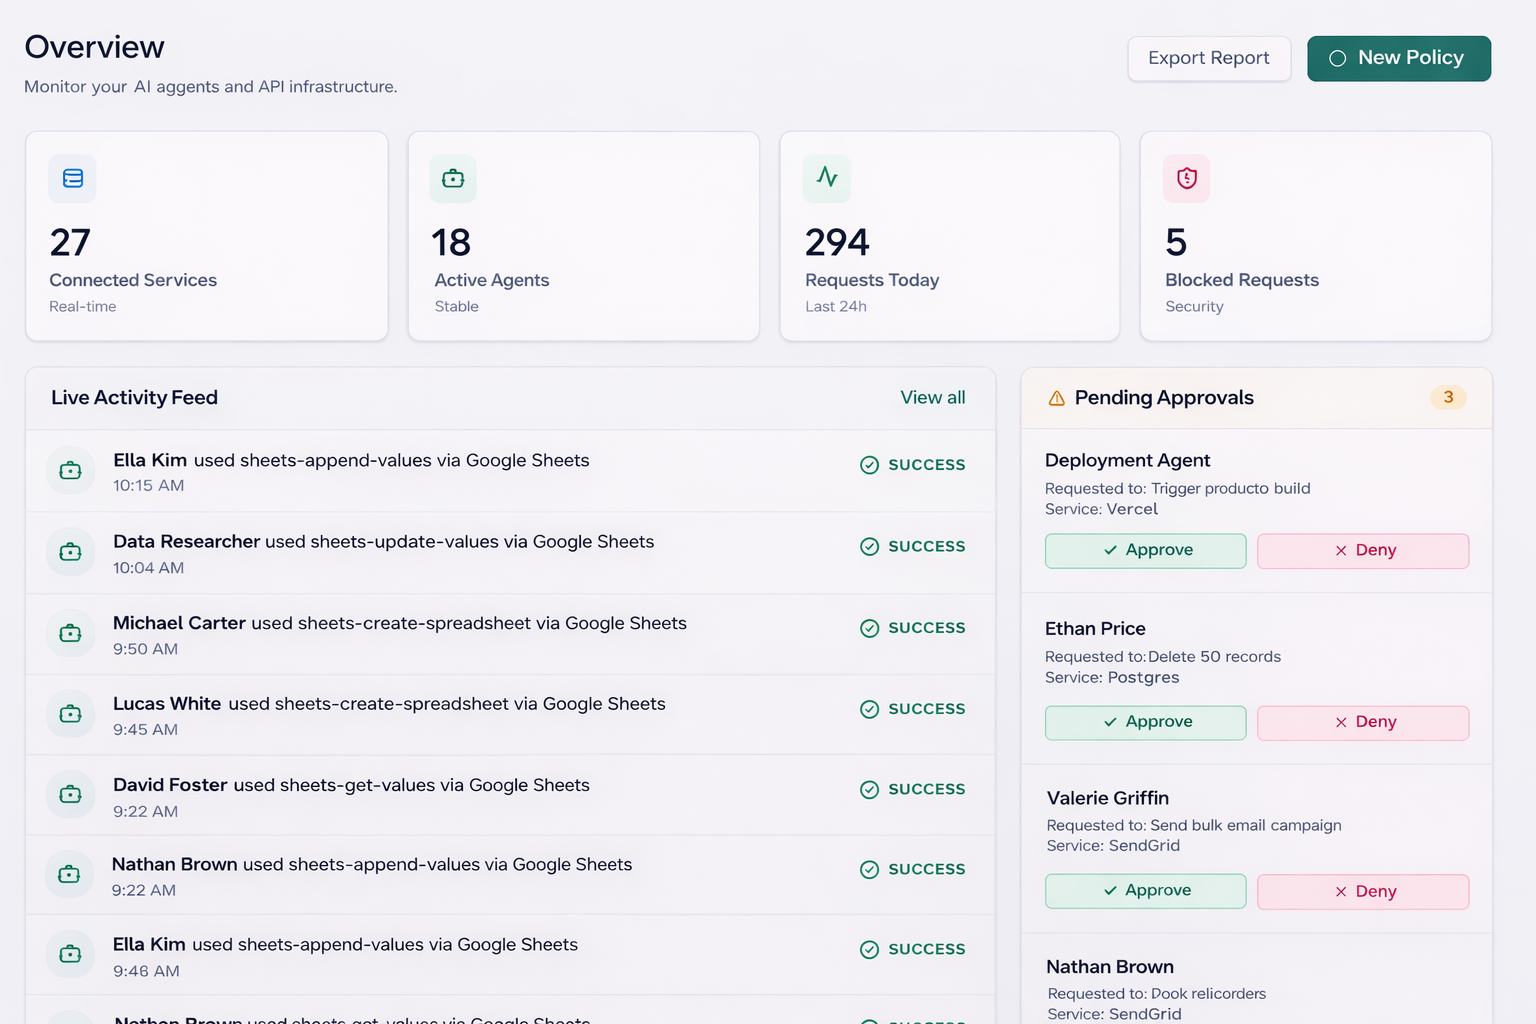
Task: Deny the Deployment Agent Vercel request
Action: pyautogui.click(x=1362, y=551)
